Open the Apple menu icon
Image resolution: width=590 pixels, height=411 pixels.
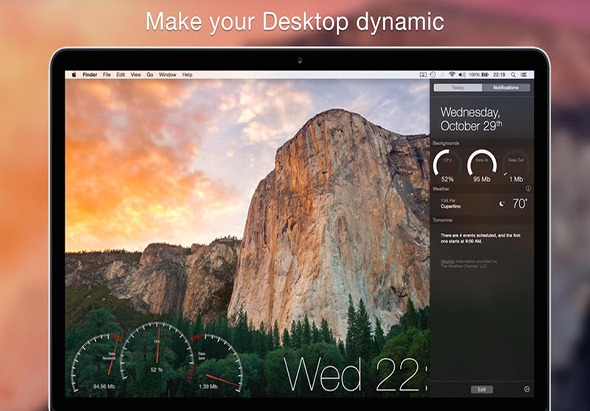[74, 75]
